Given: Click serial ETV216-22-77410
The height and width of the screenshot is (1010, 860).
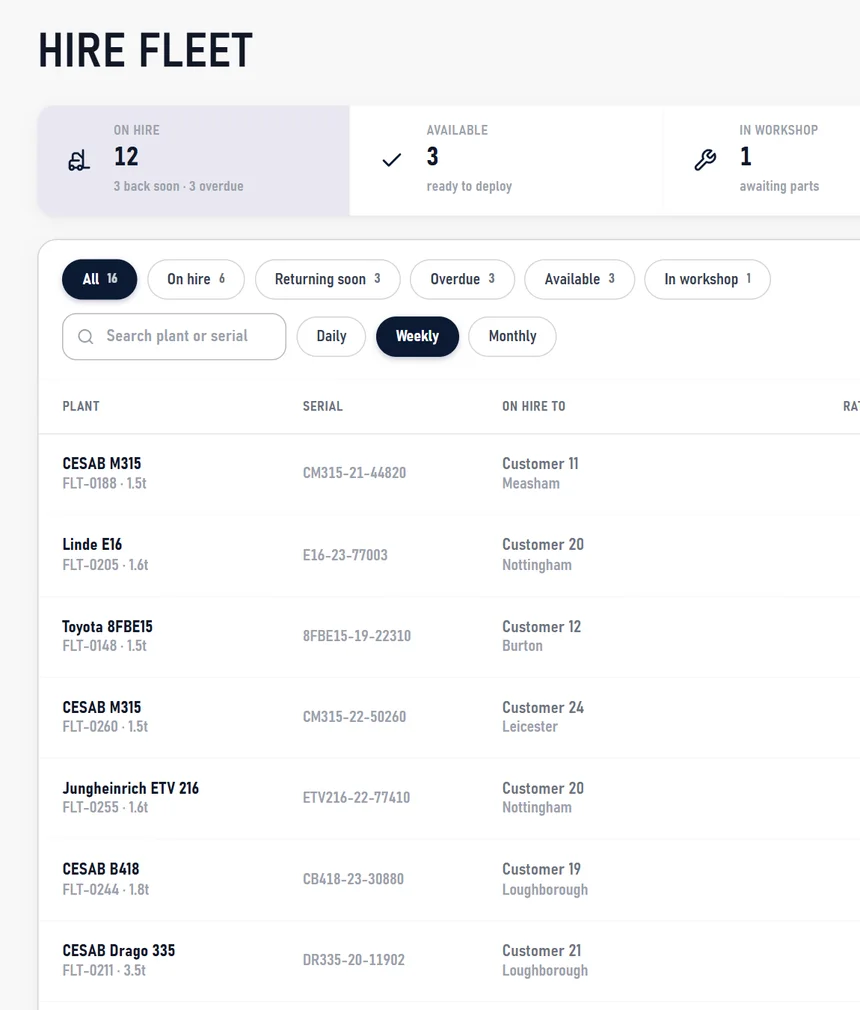Looking at the screenshot, I should 356,798.
